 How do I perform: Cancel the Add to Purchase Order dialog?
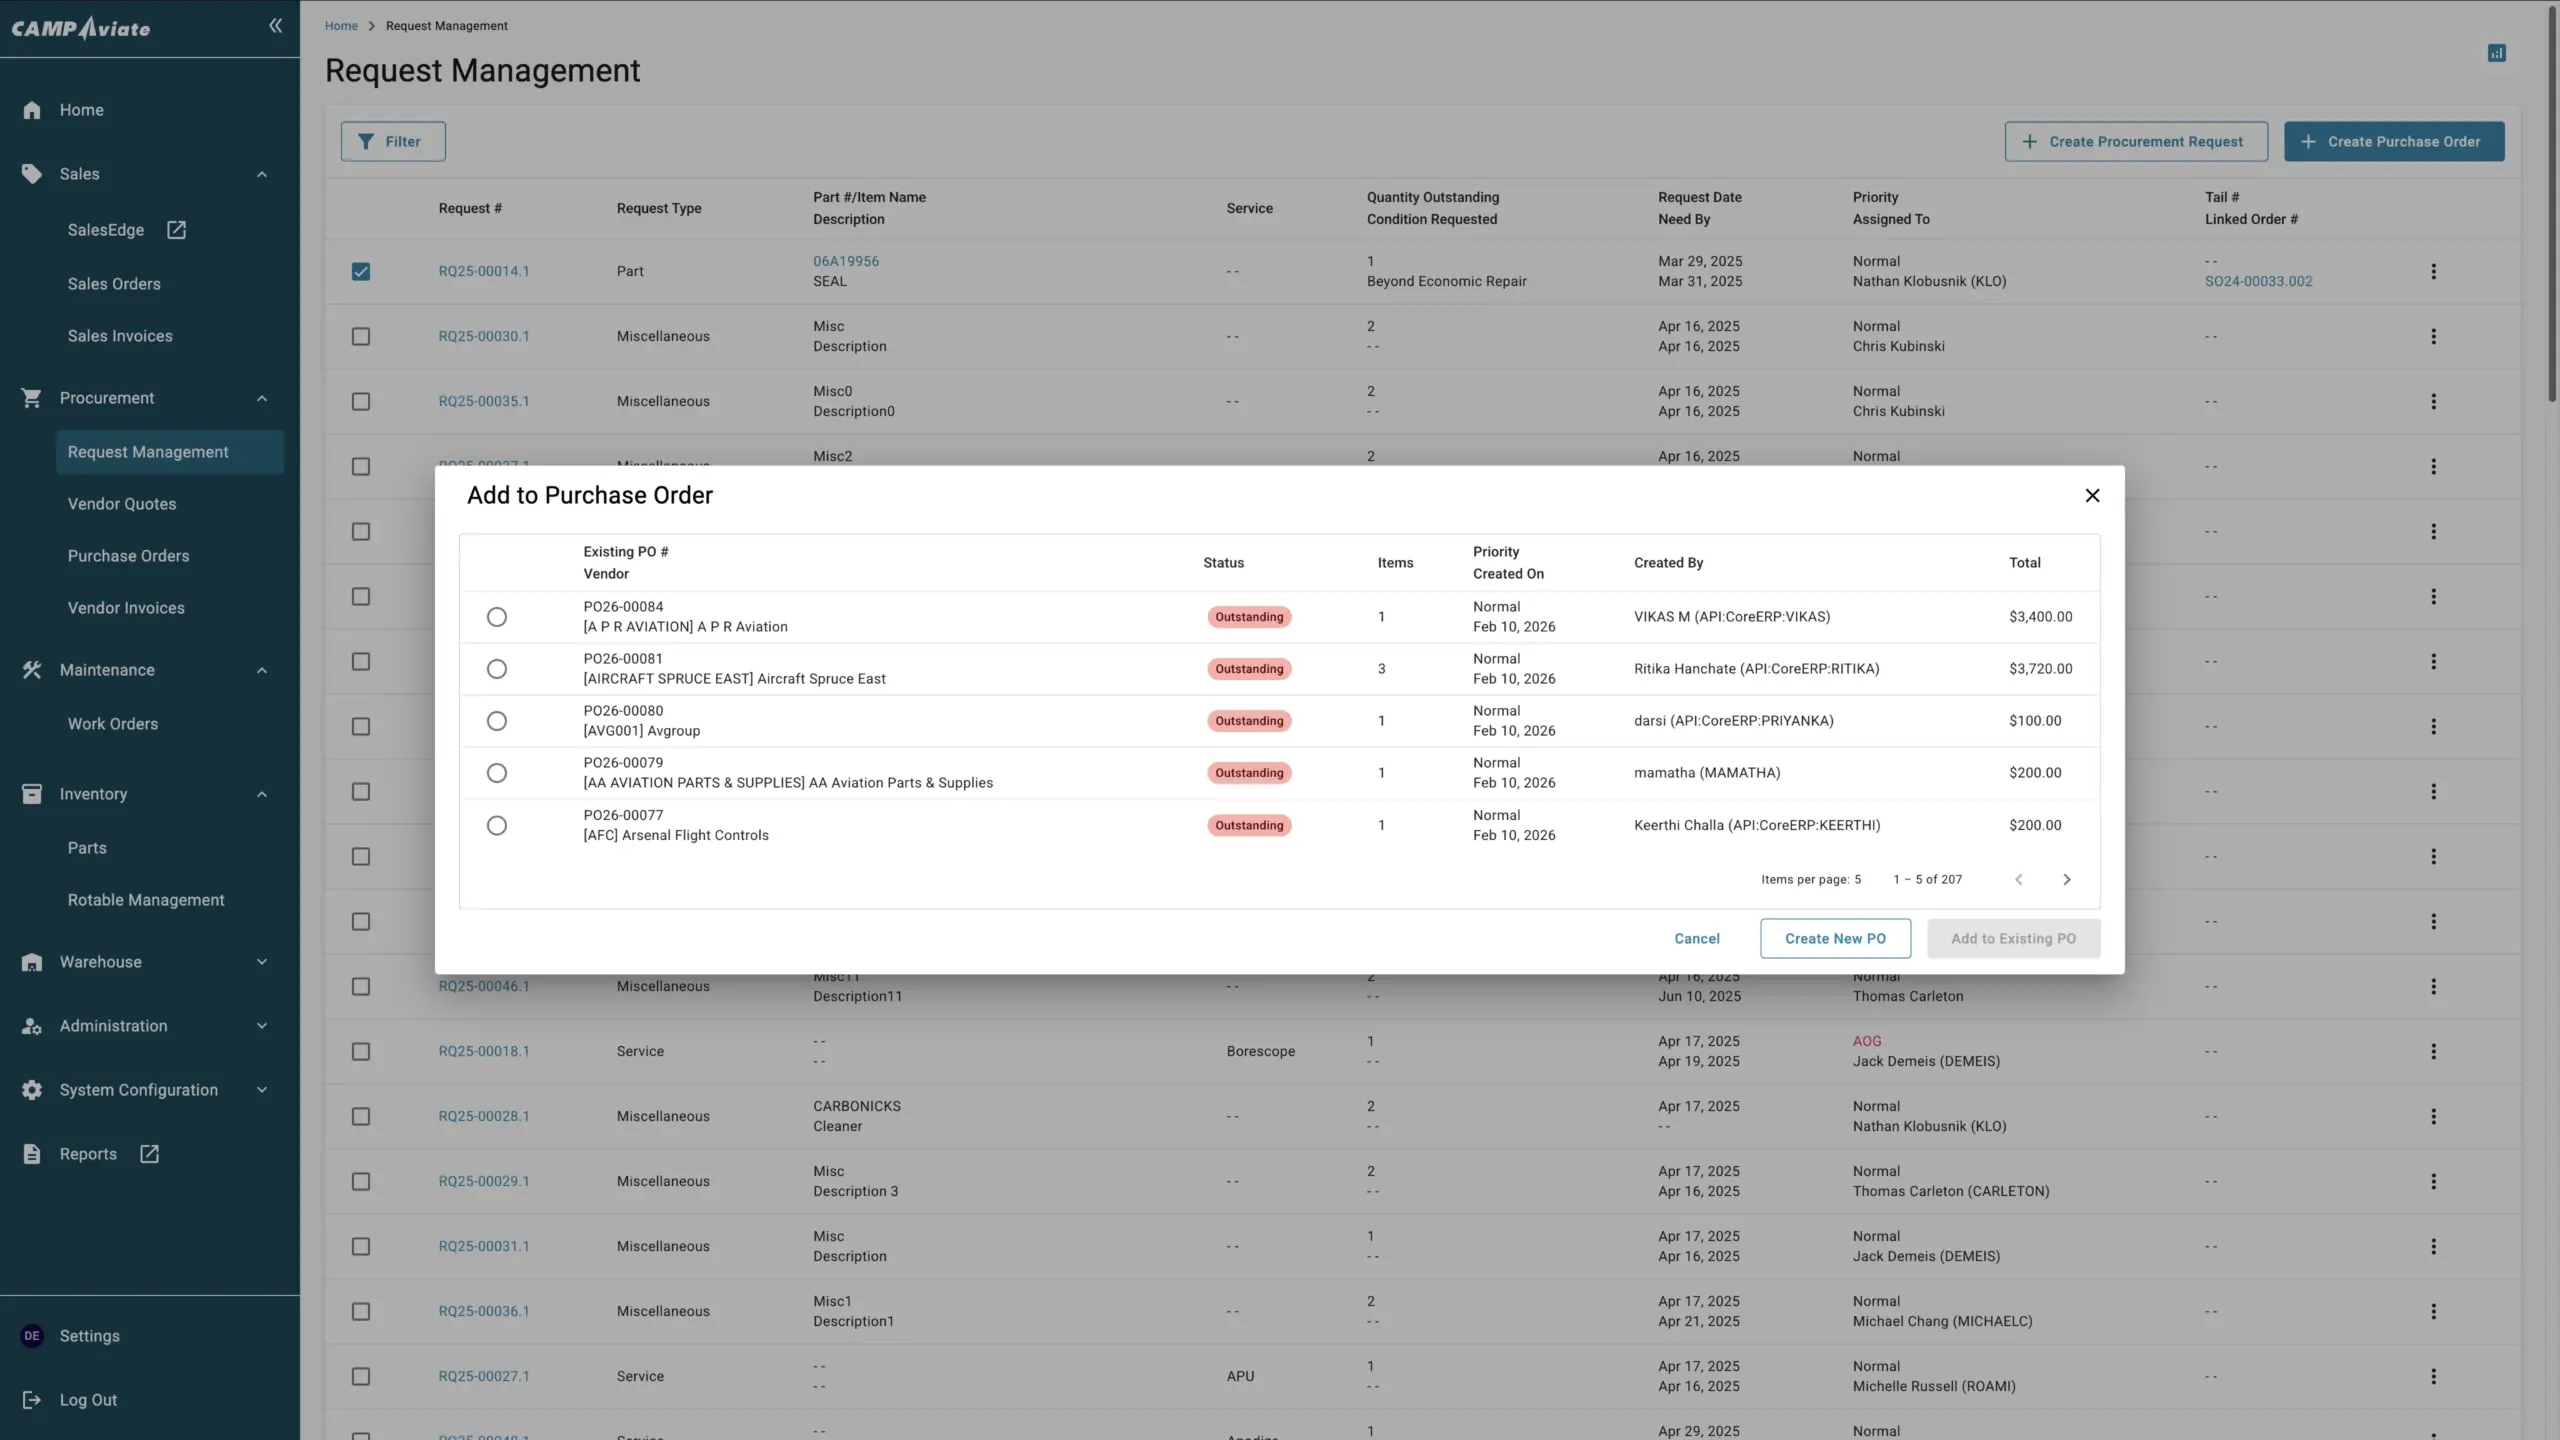pos(1697,938)
